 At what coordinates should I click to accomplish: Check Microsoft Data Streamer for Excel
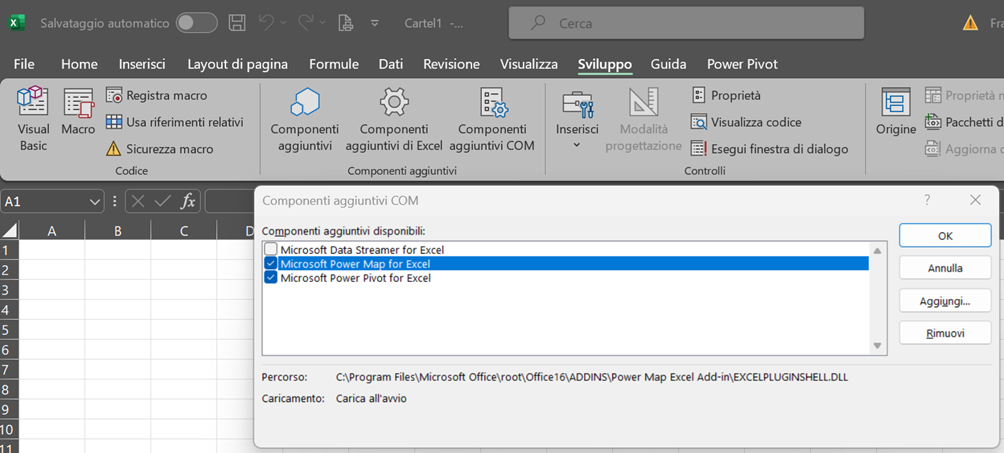(x=271, y=250)
